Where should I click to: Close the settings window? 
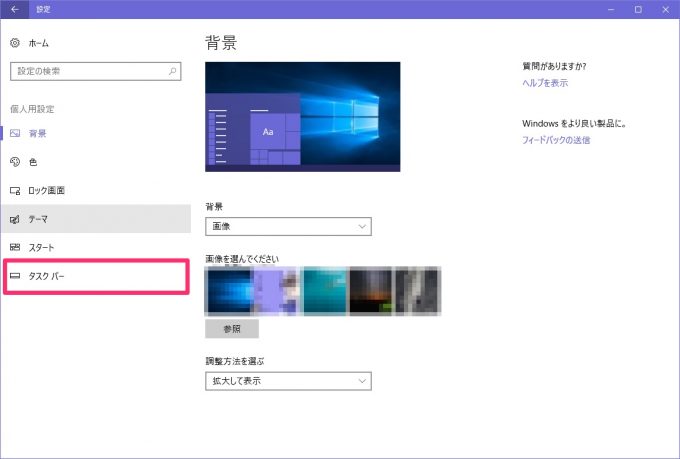point(666,9)
